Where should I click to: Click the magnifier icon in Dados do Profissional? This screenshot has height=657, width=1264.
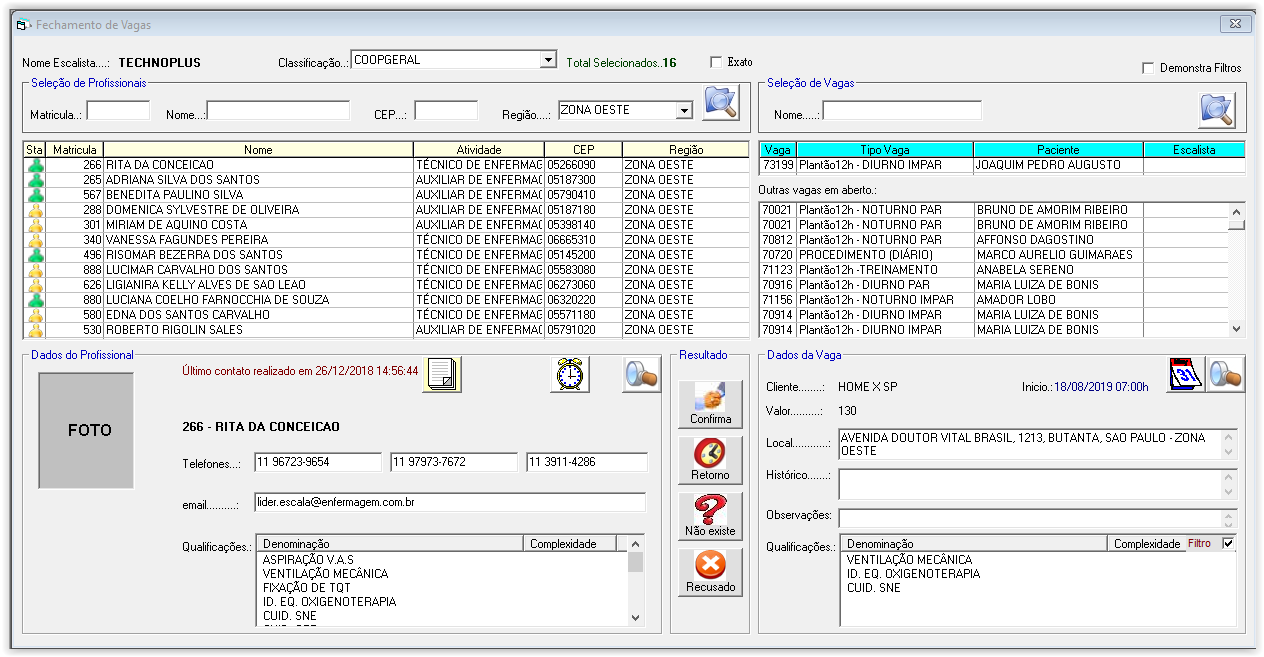point(641,374)
